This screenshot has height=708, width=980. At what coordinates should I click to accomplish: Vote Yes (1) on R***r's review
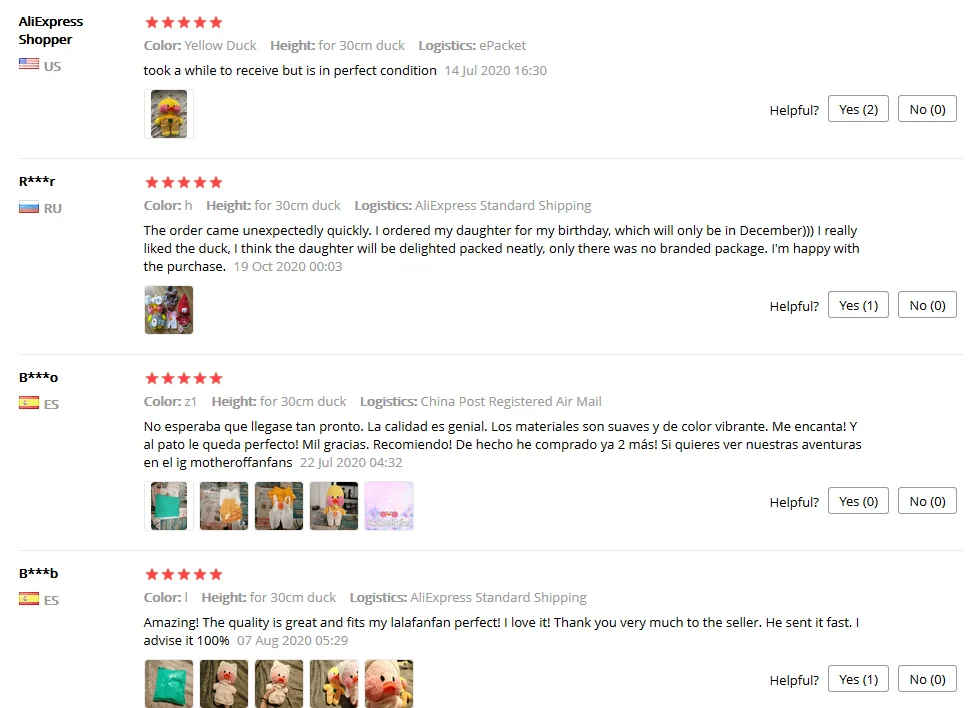pyautogui.click(x=858, y=305)
